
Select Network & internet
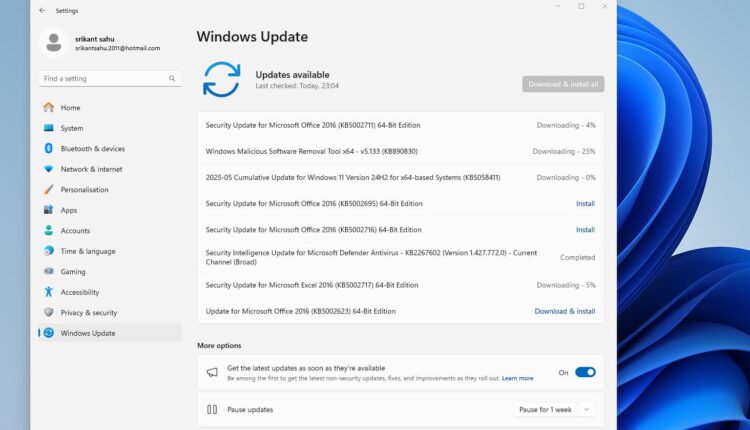point(110,169)
